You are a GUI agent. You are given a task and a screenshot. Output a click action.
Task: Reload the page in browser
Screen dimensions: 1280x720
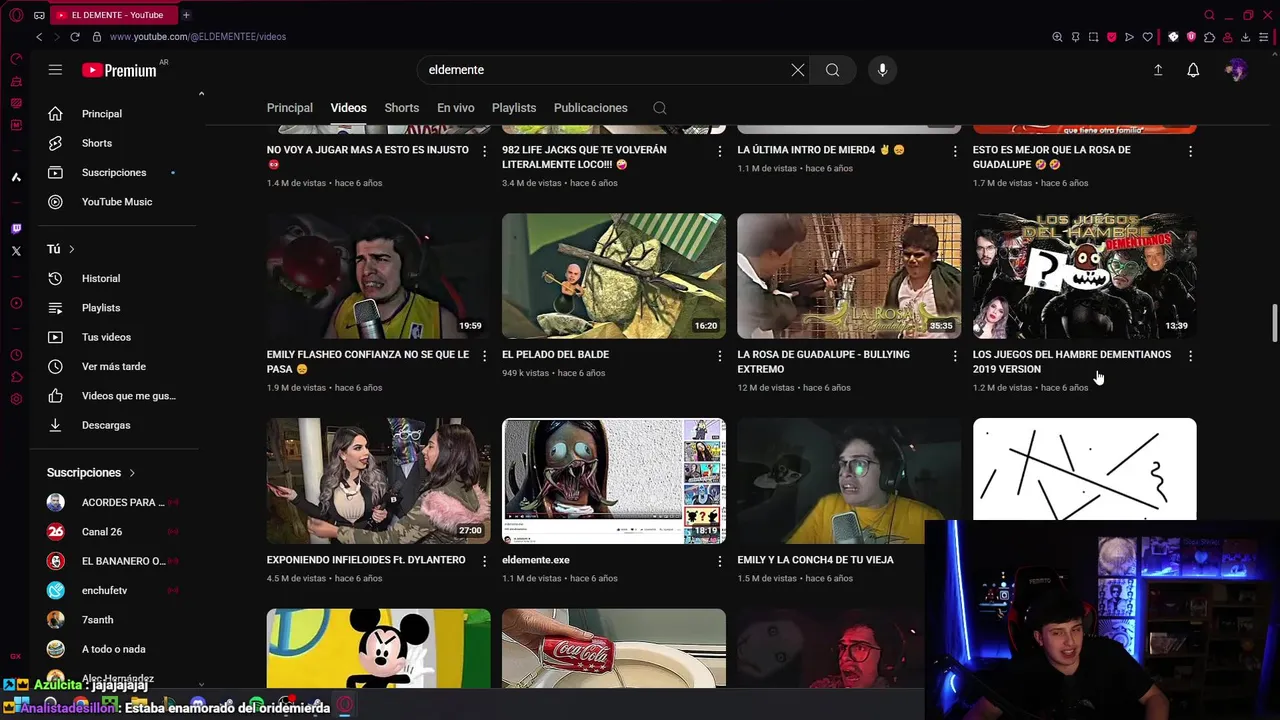pyautogui.click(x=74, y=37)
